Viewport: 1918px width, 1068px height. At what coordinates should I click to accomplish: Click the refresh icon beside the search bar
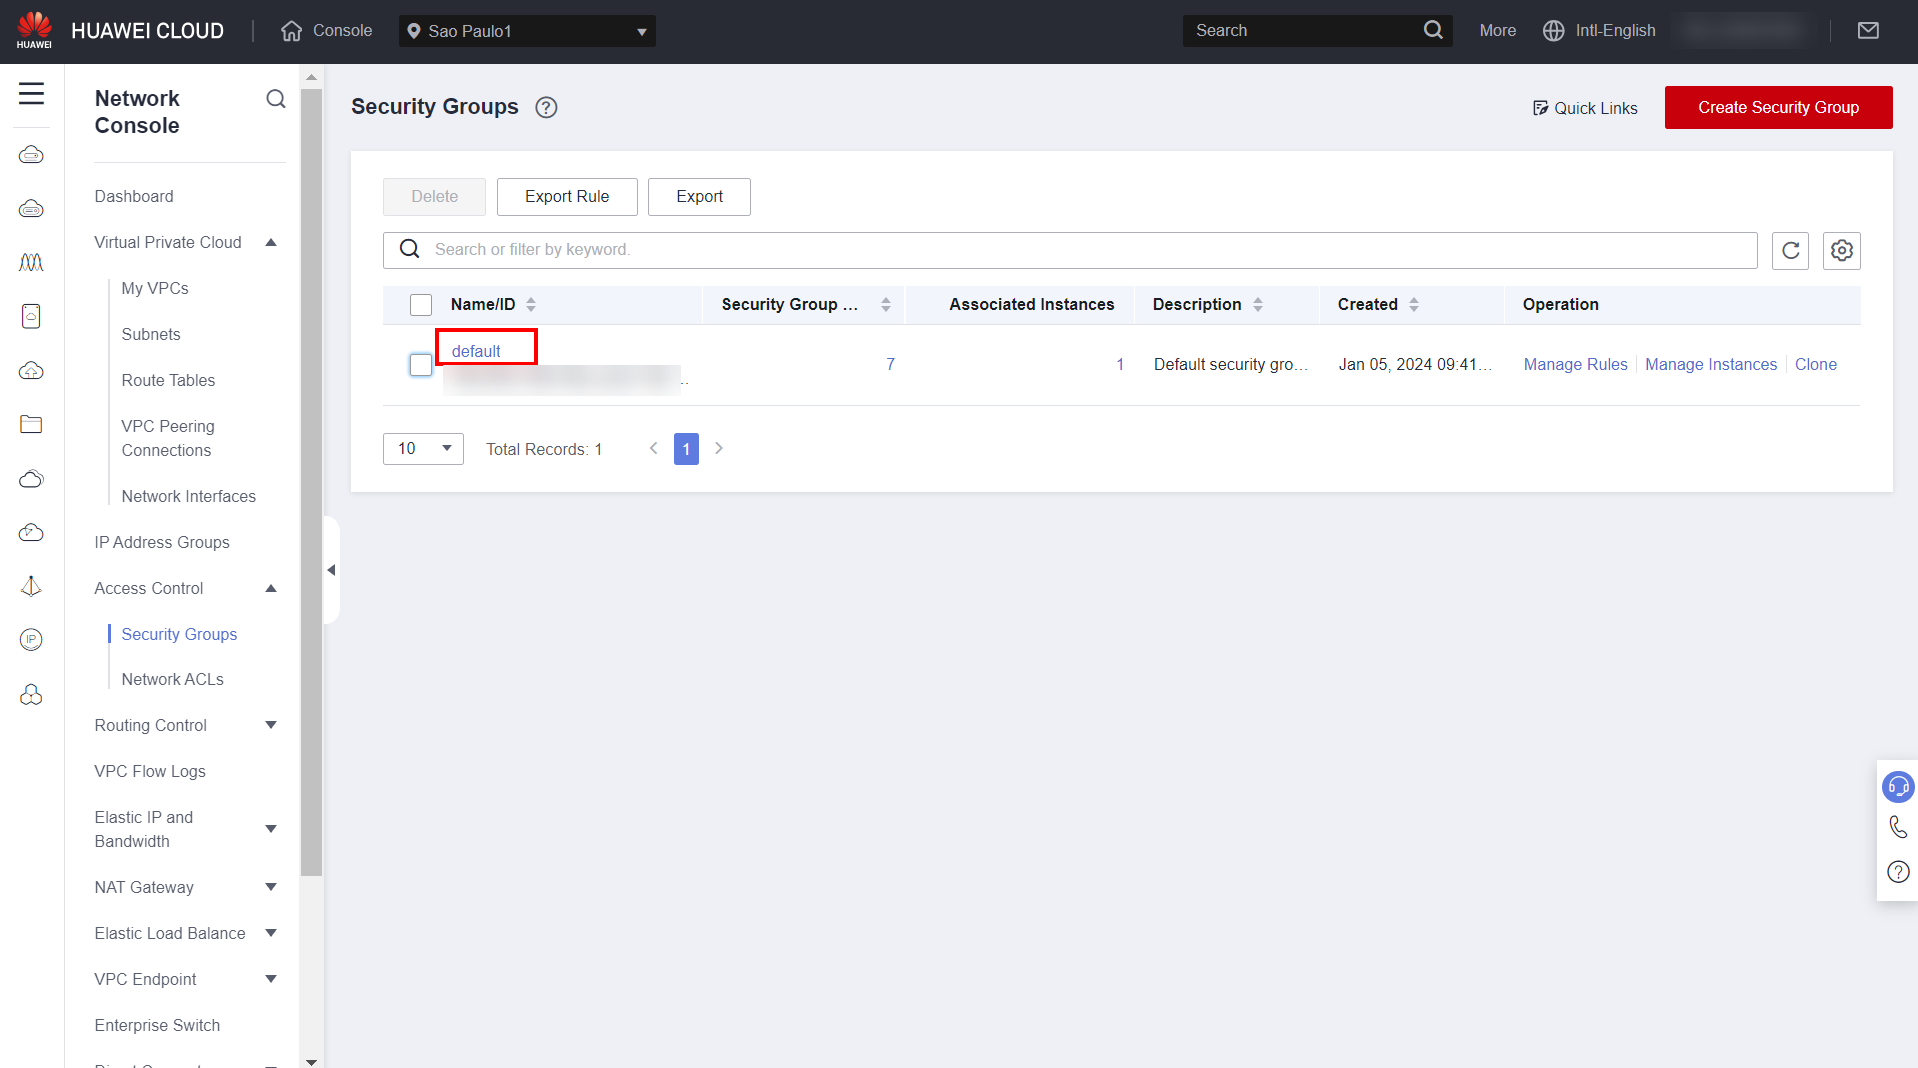[1790, 250]
